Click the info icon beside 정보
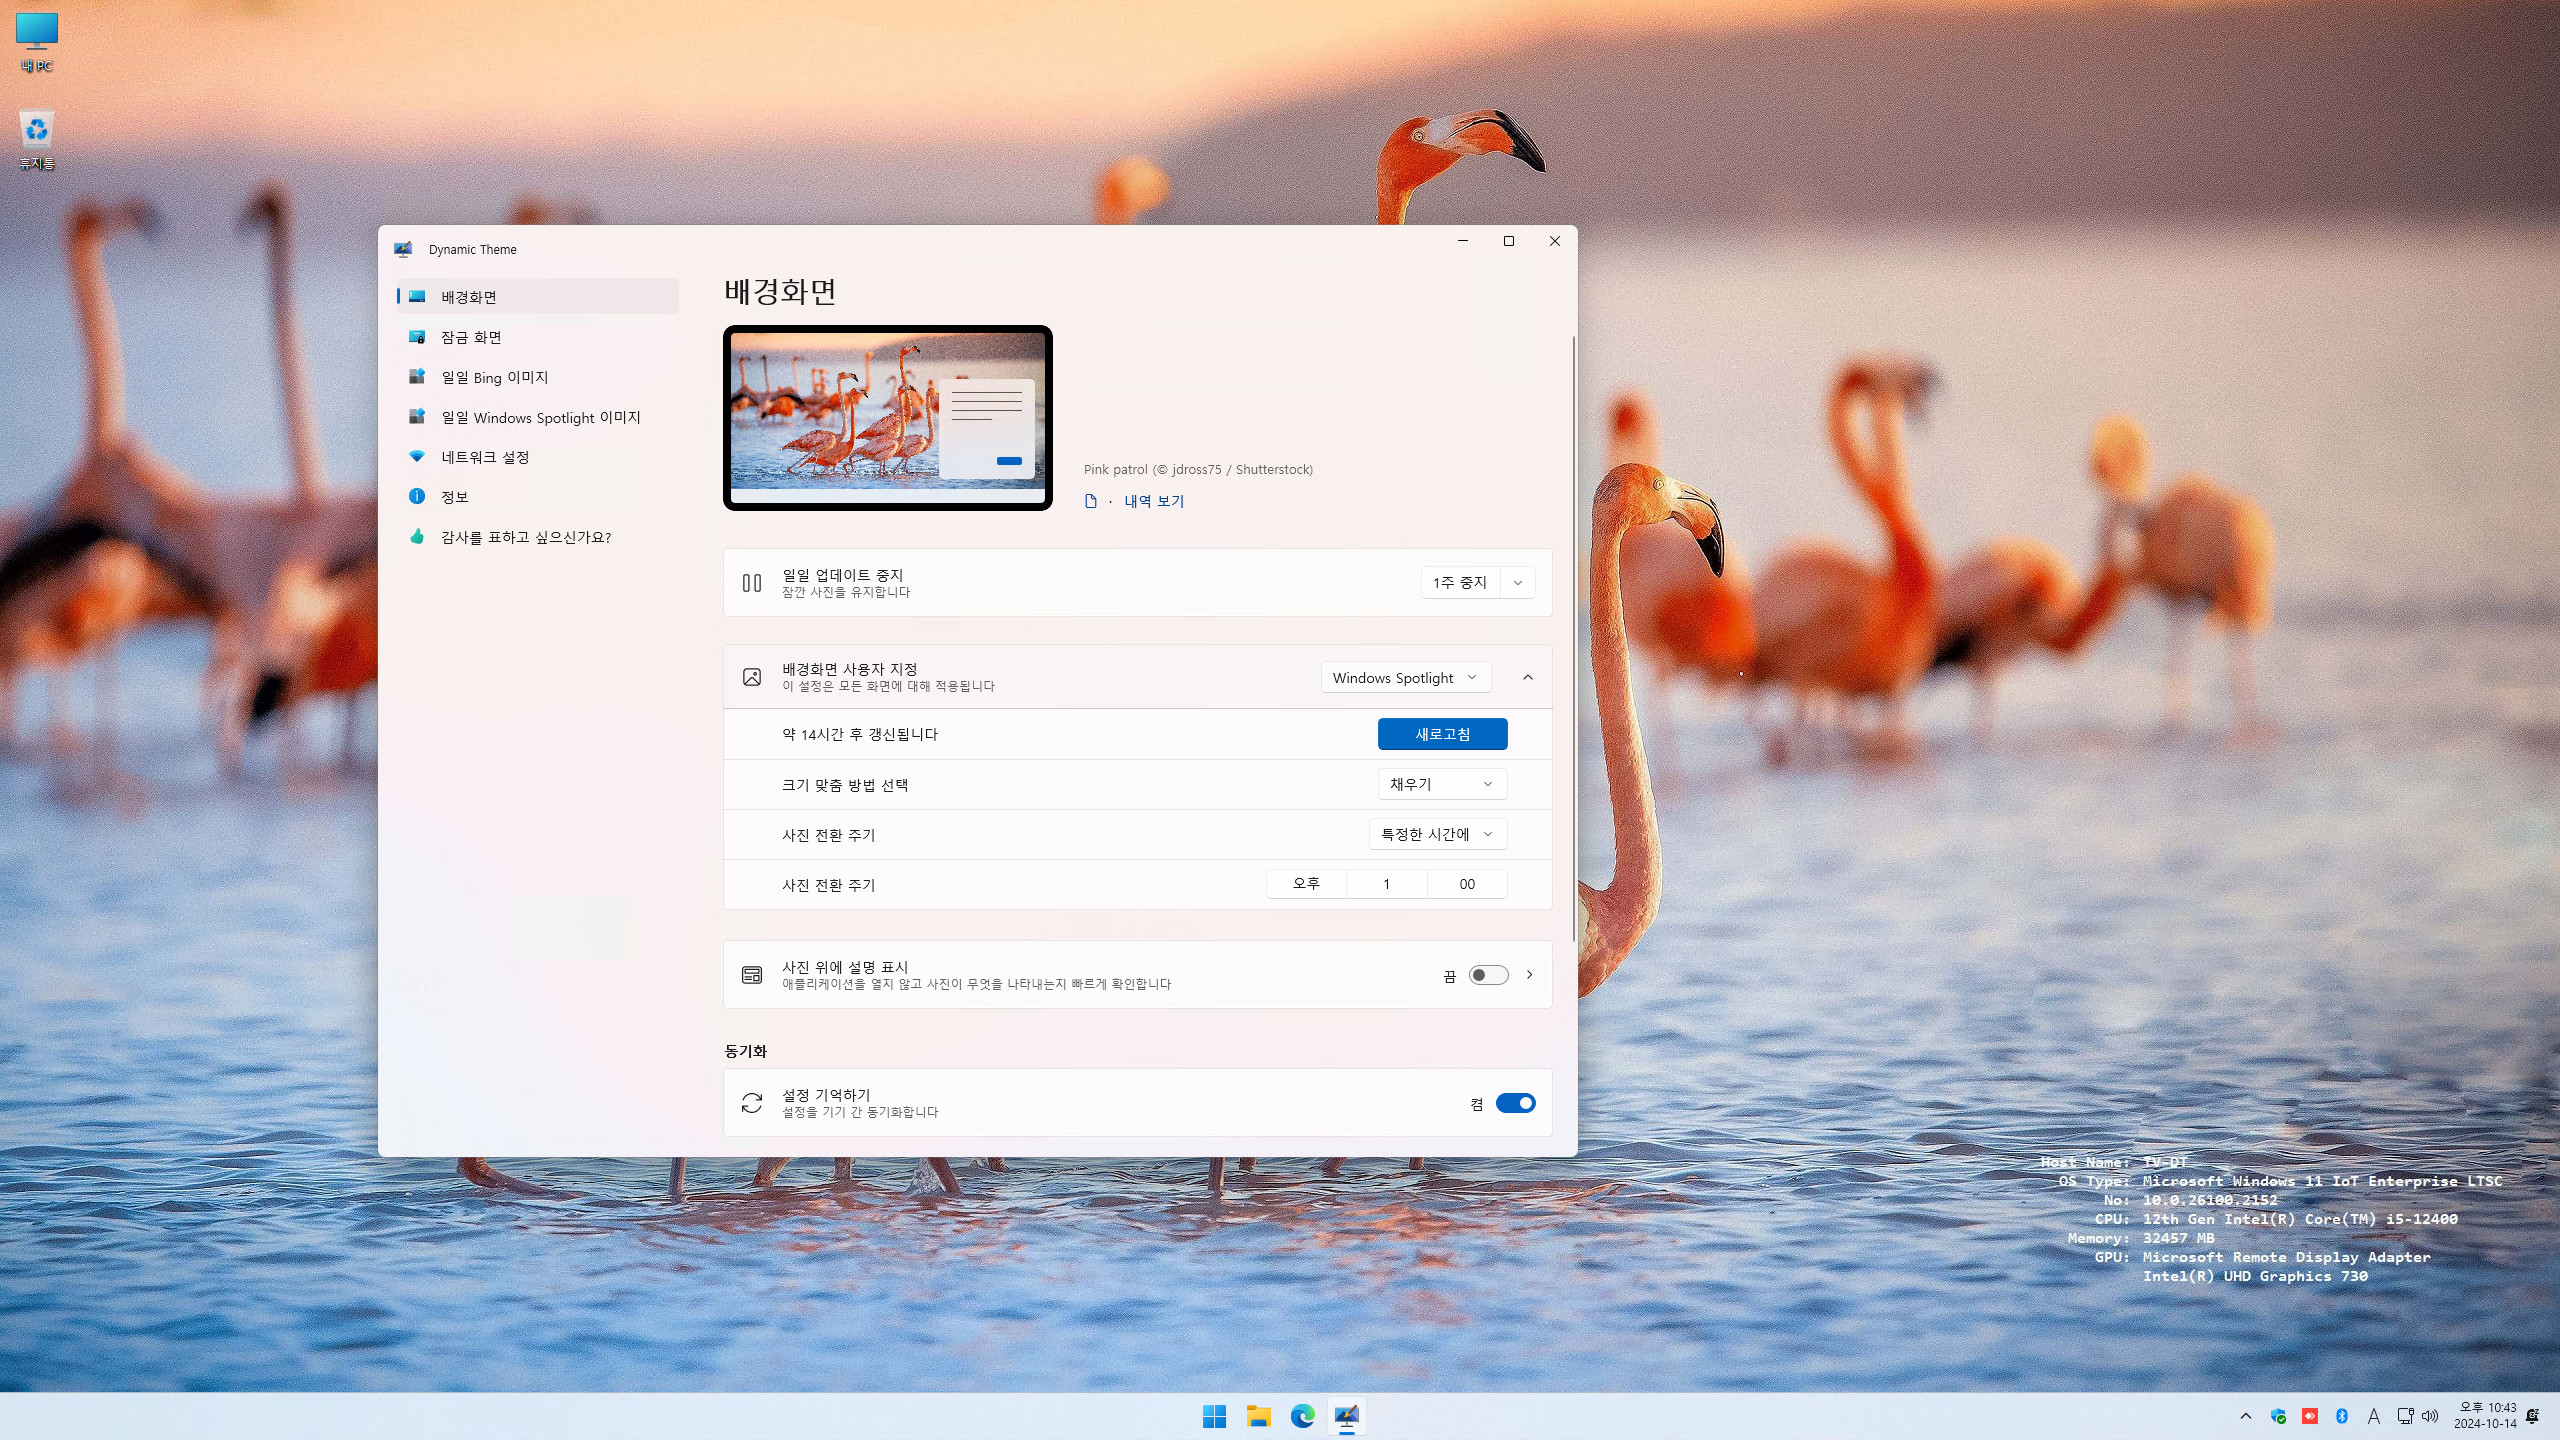The image size is (2560, 1440). click(417, 496)
